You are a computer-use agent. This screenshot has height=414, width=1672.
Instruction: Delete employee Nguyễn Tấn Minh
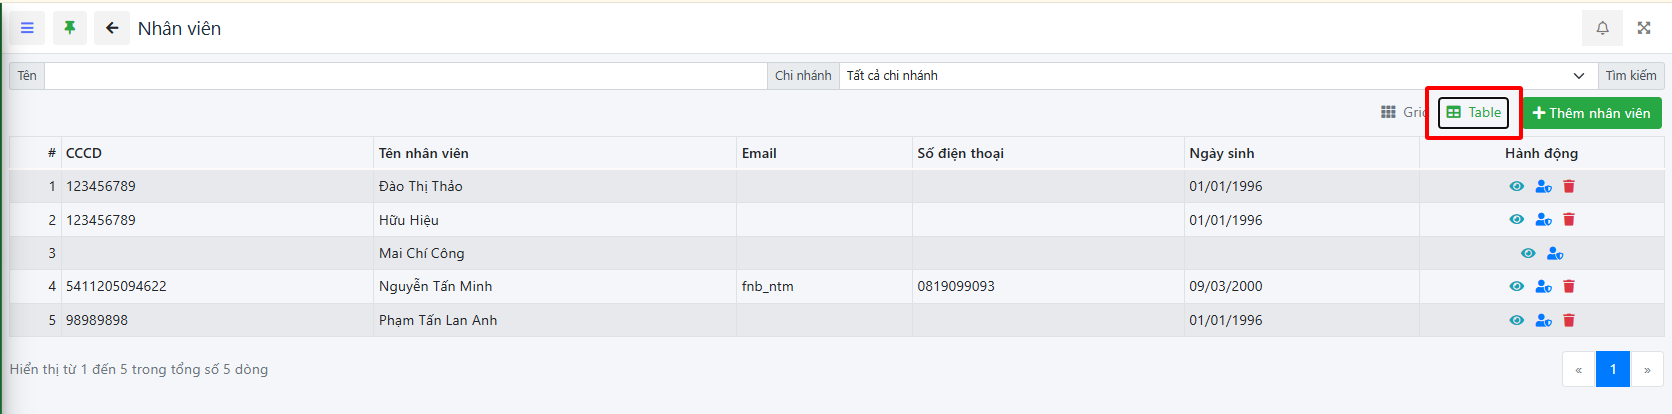pos(1569,287)
